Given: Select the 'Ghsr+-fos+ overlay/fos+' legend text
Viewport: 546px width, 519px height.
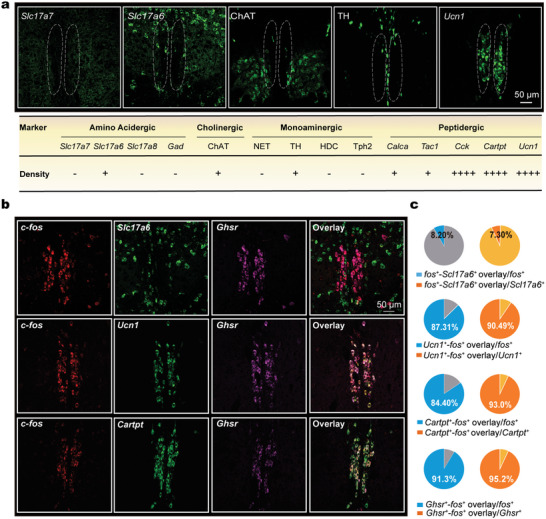Looking at the screenshot, I should [x=469, y=504].
